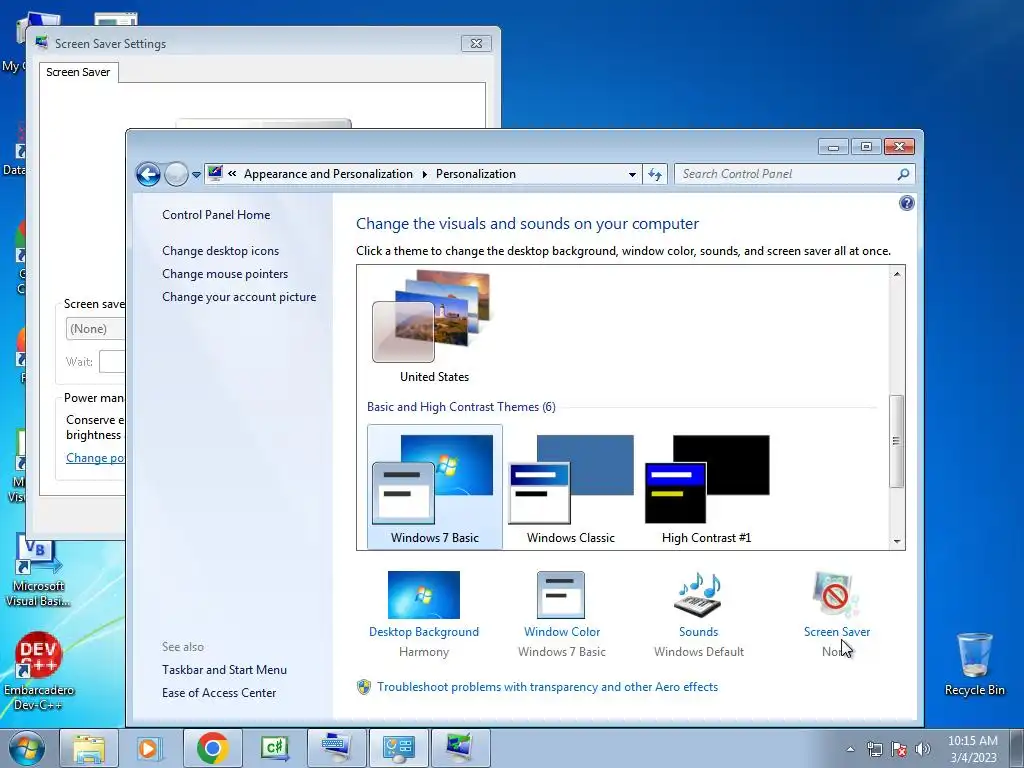
Task: Expand breadcrumb arrow after Appearance and Personalization
Action: [424, 174]
